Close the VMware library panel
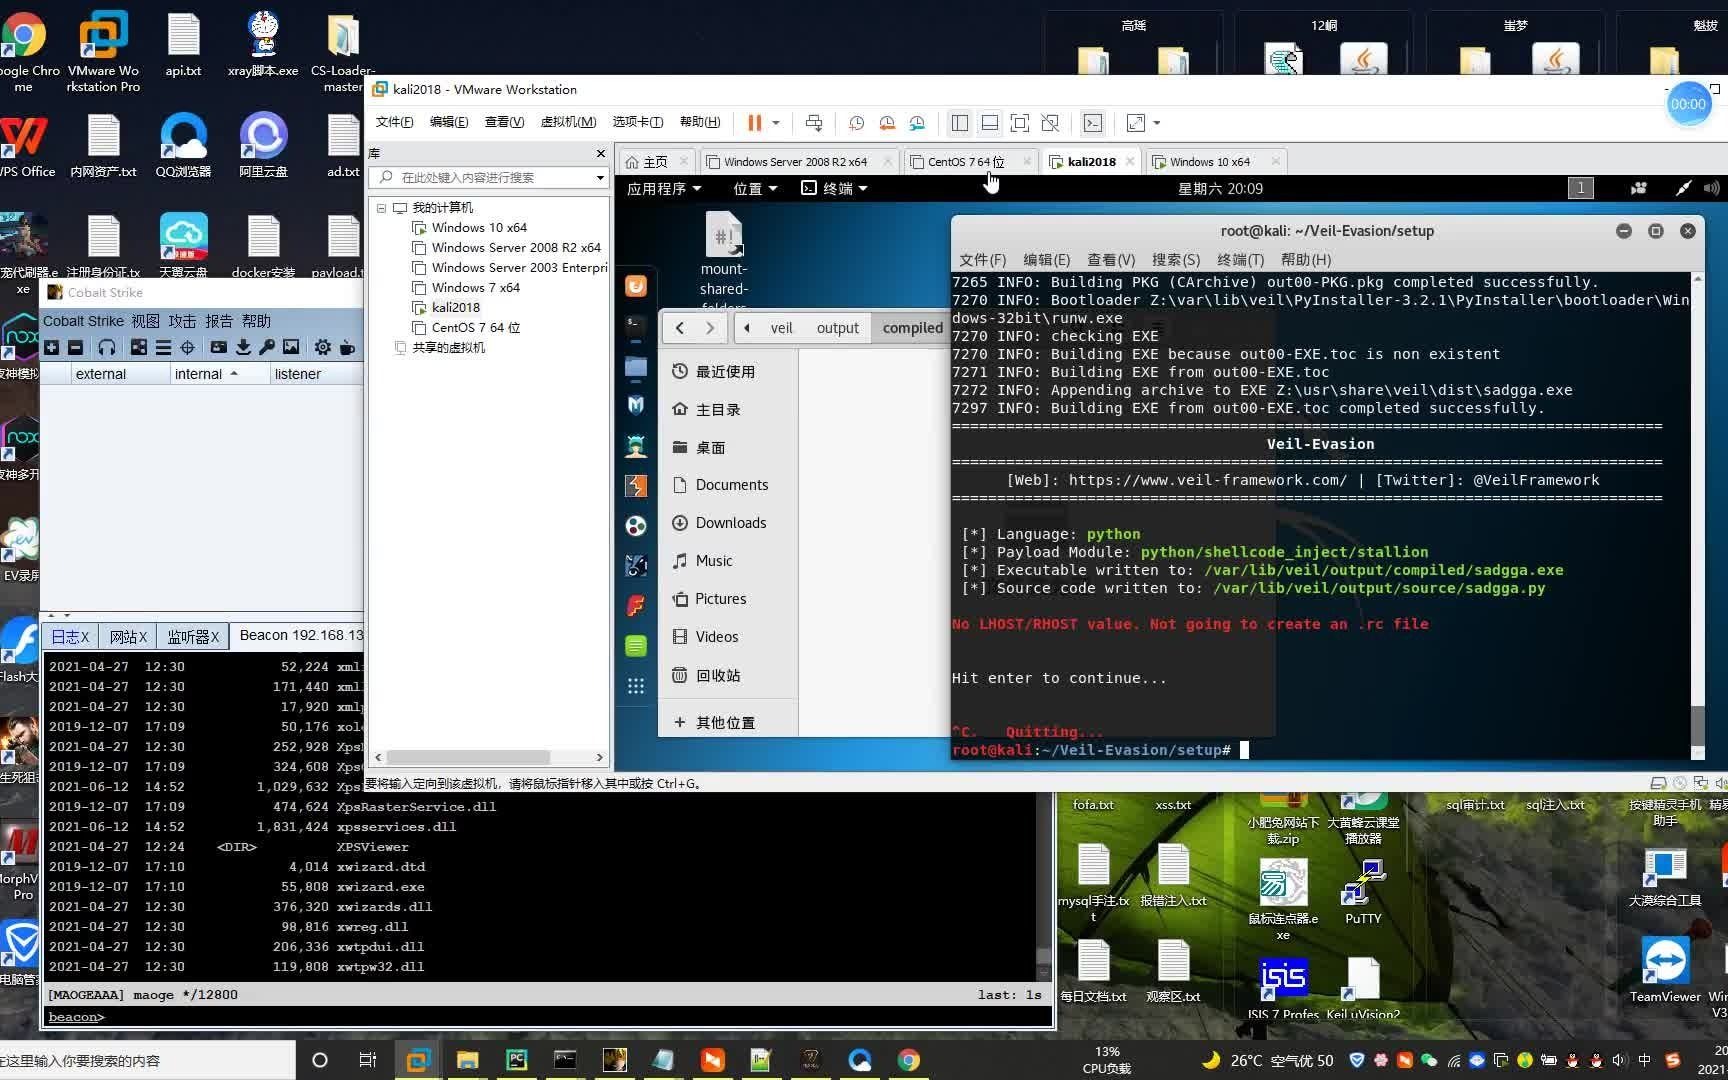This screenshot has height=1080, width=1728. click(x=600, y=154)
